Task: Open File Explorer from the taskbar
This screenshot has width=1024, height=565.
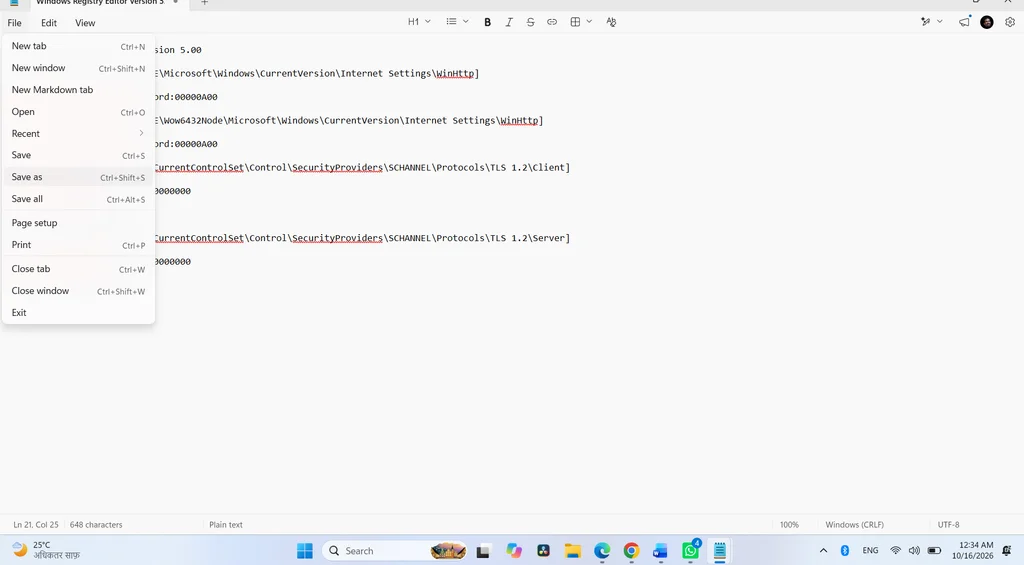Action: coord(573,551)
